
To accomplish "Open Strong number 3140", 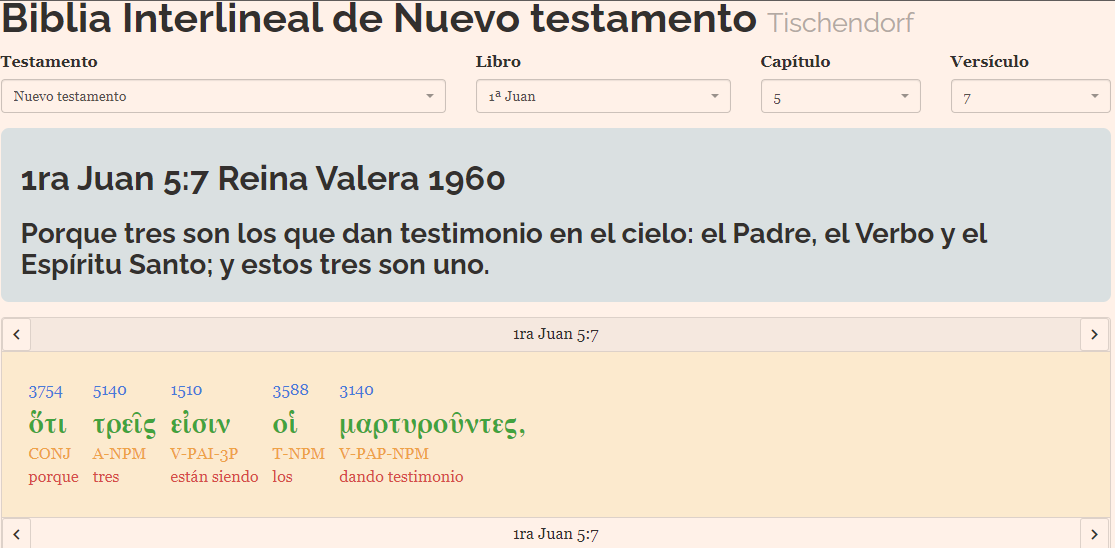I will (x=356, y=390).
